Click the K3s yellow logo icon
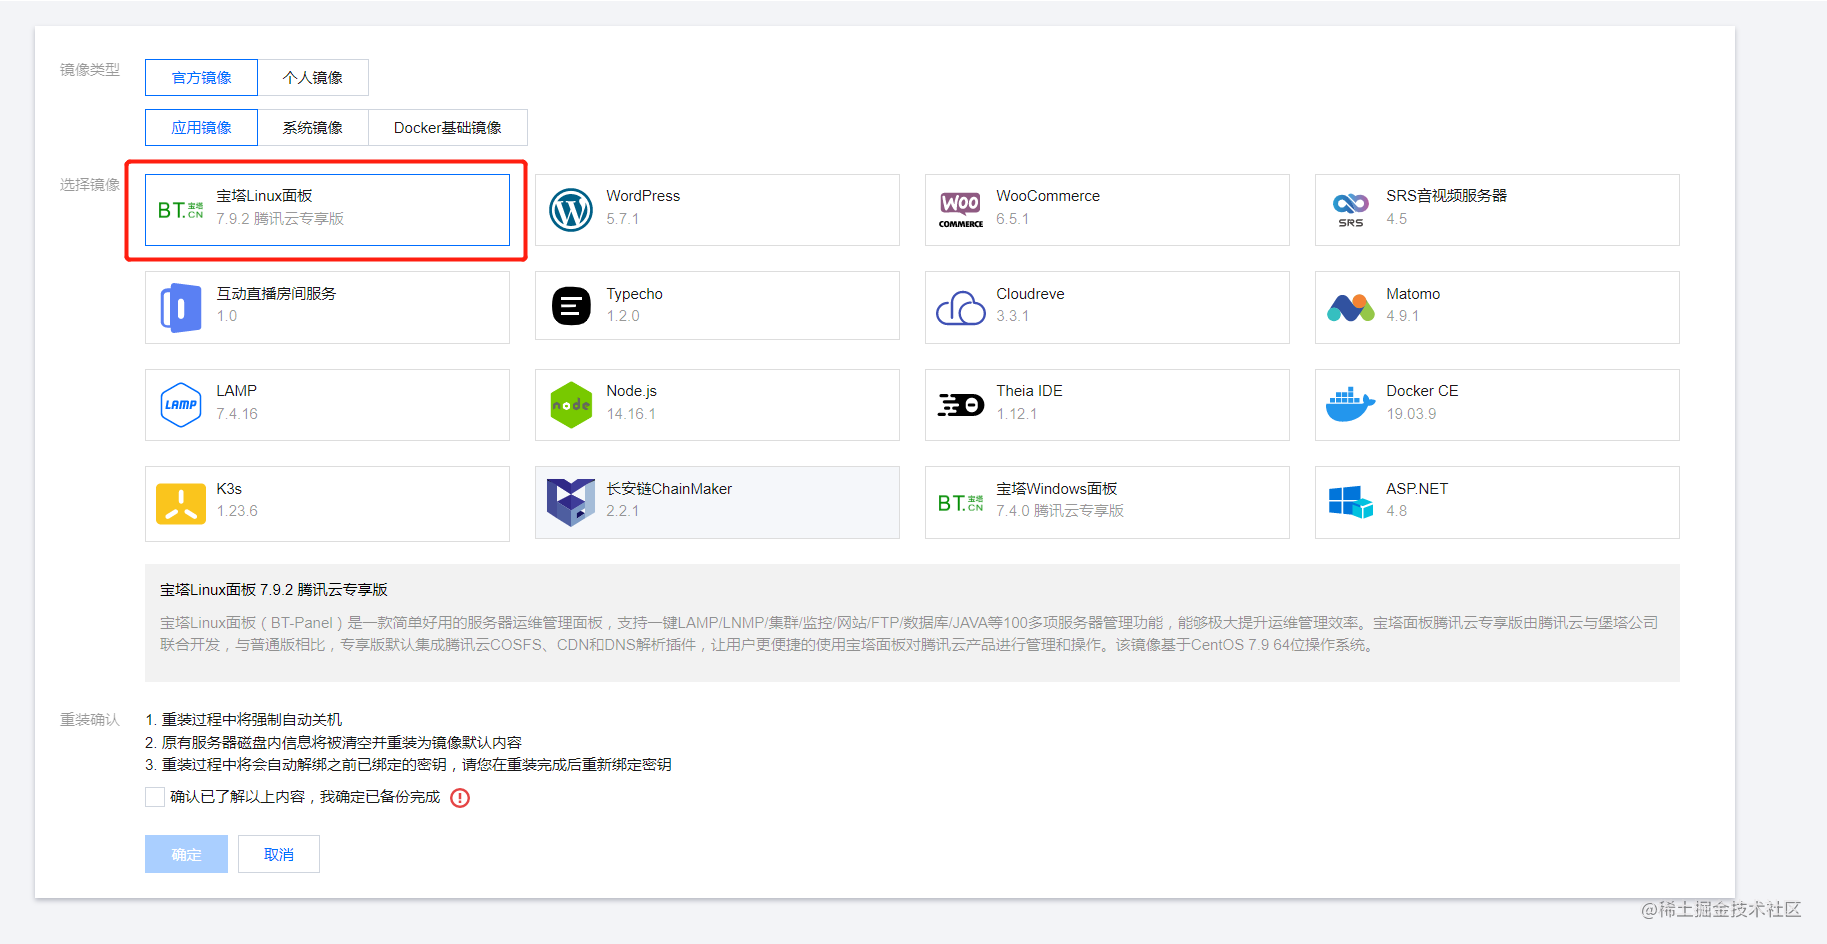 [181, 503]
